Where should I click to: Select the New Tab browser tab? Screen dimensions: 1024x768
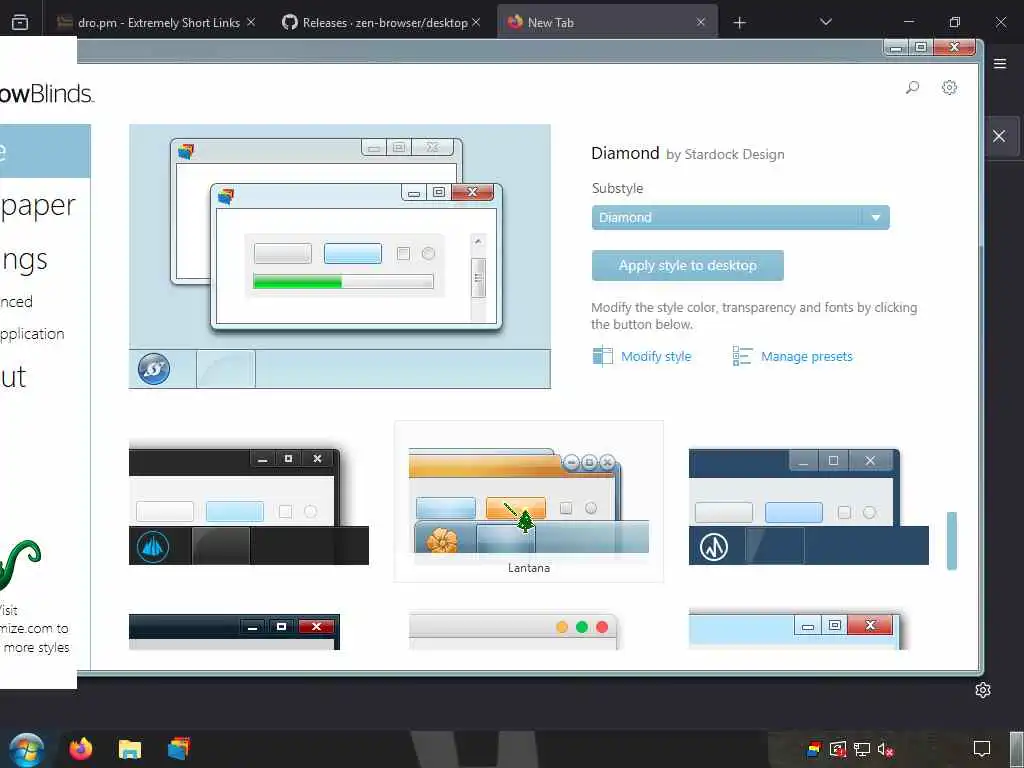[x=607, y=23]
